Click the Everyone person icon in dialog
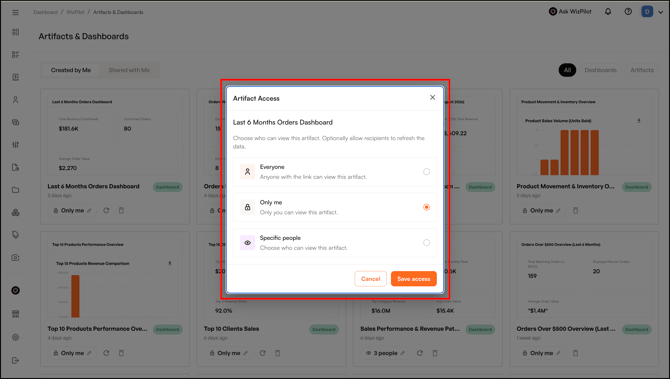Screen dimensions: 670x379 point(247,172)
